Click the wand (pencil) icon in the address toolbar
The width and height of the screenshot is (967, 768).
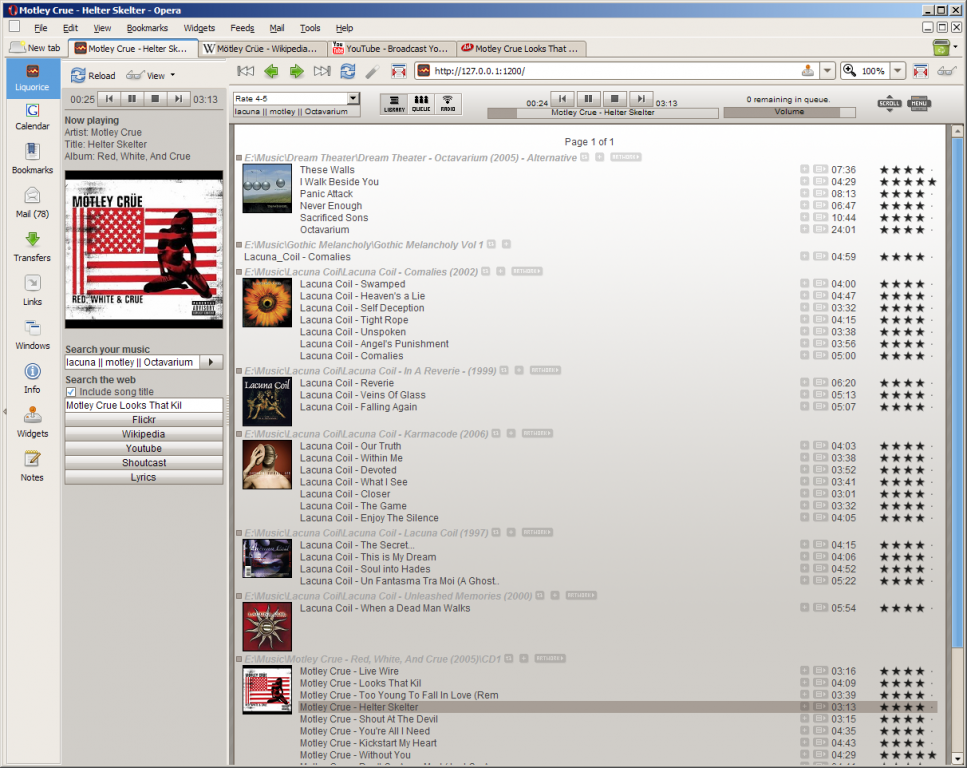click(x=372, y=72)
